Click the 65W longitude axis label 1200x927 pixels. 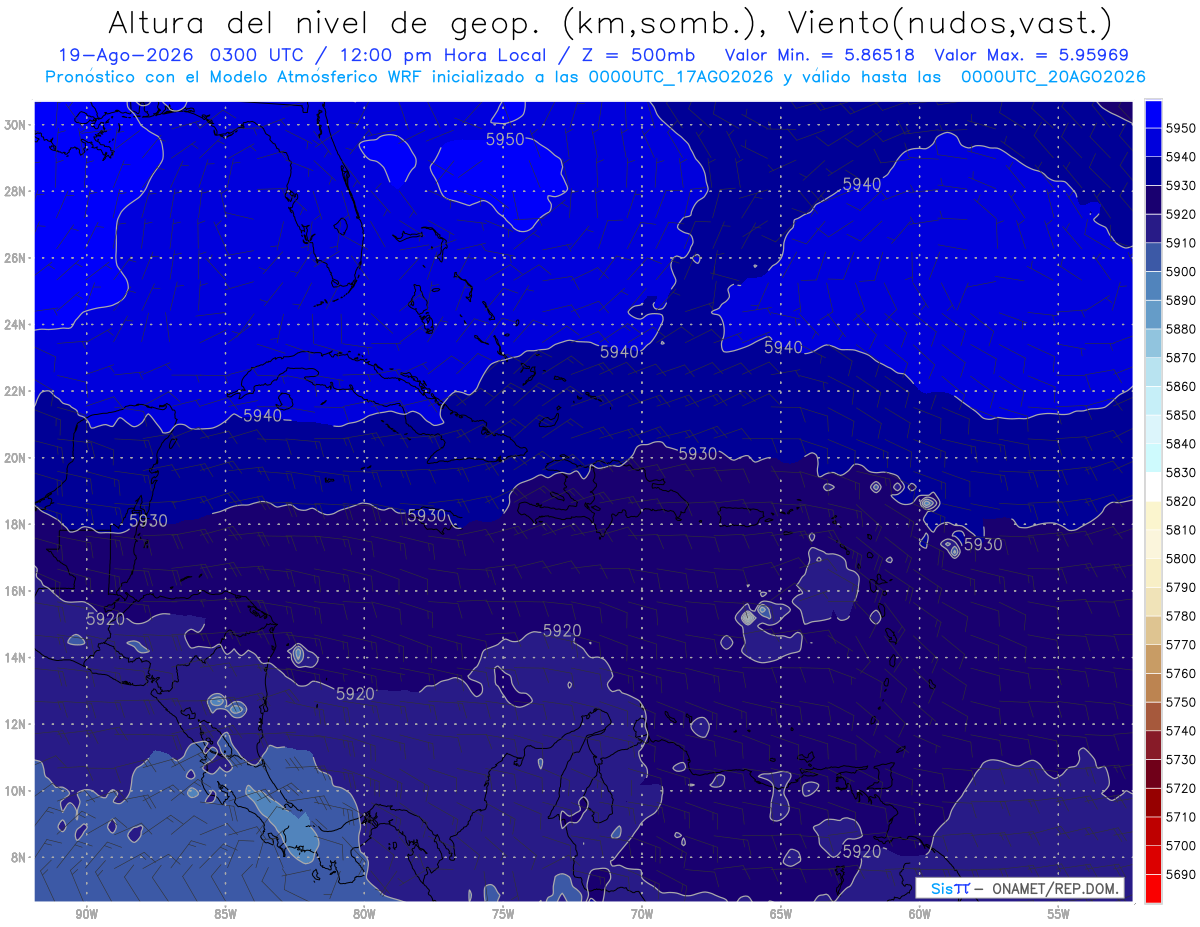781,914
